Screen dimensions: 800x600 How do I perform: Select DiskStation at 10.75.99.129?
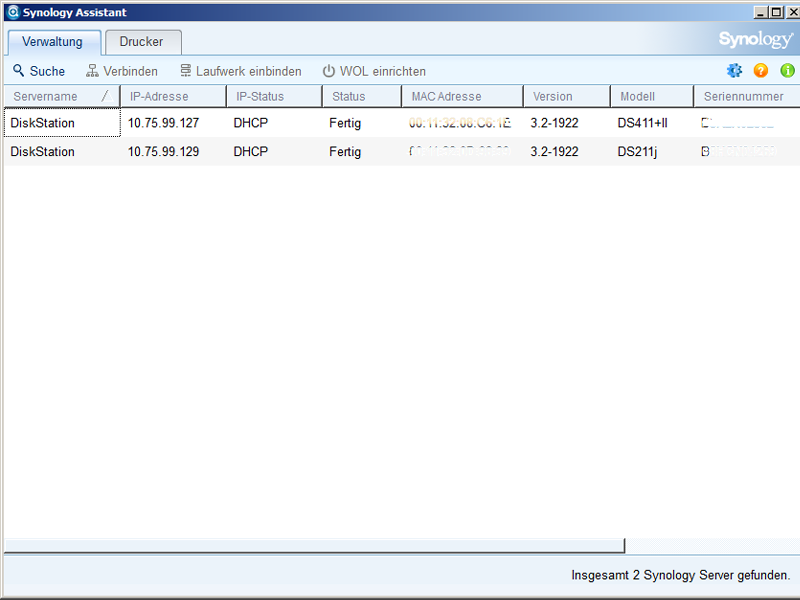coord(43,152)
